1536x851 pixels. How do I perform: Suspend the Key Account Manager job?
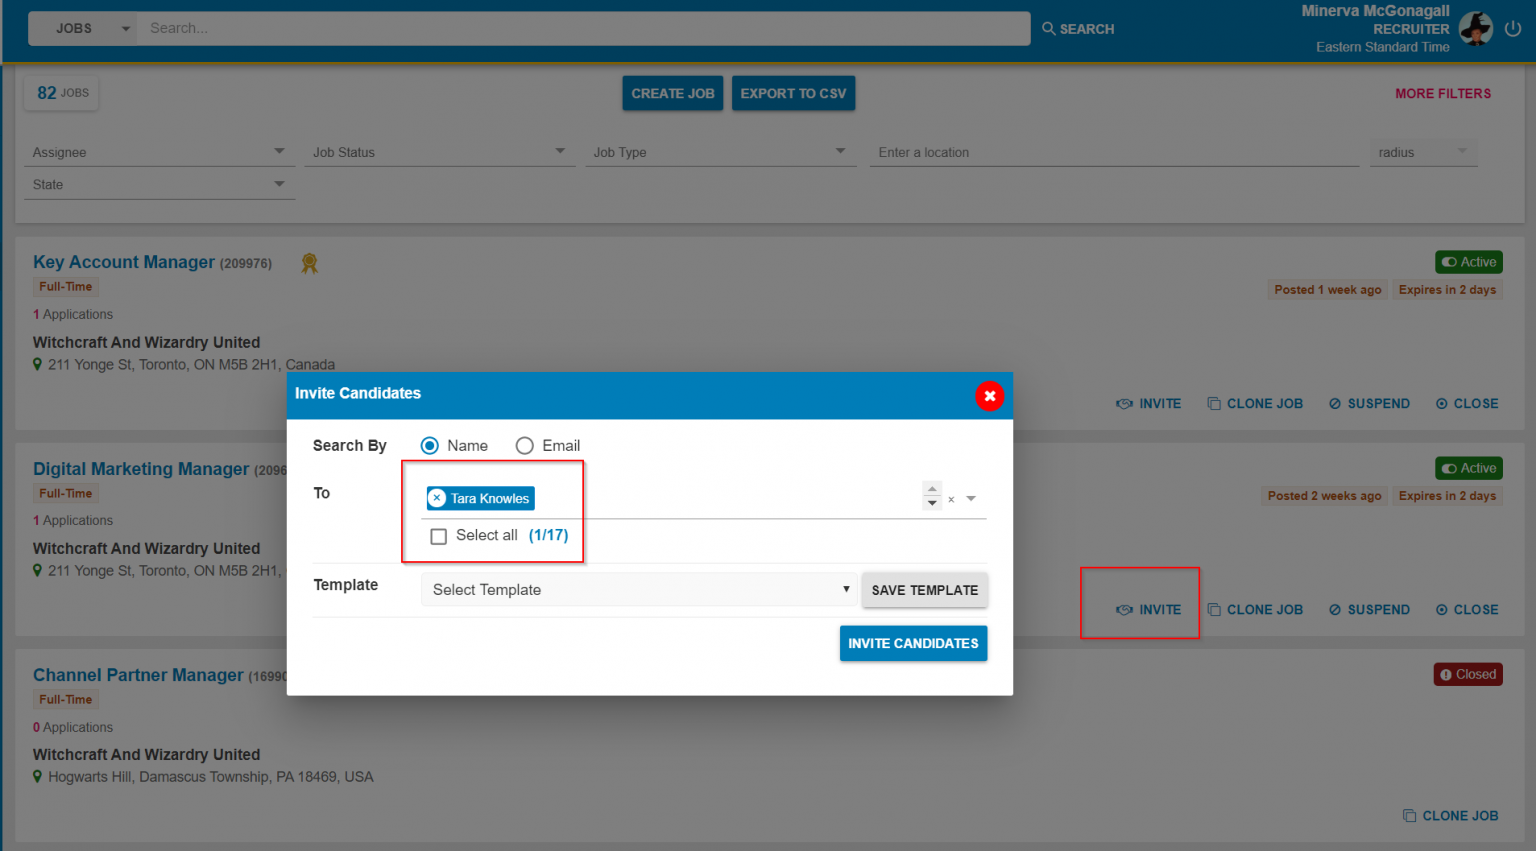click(1369, 403)
